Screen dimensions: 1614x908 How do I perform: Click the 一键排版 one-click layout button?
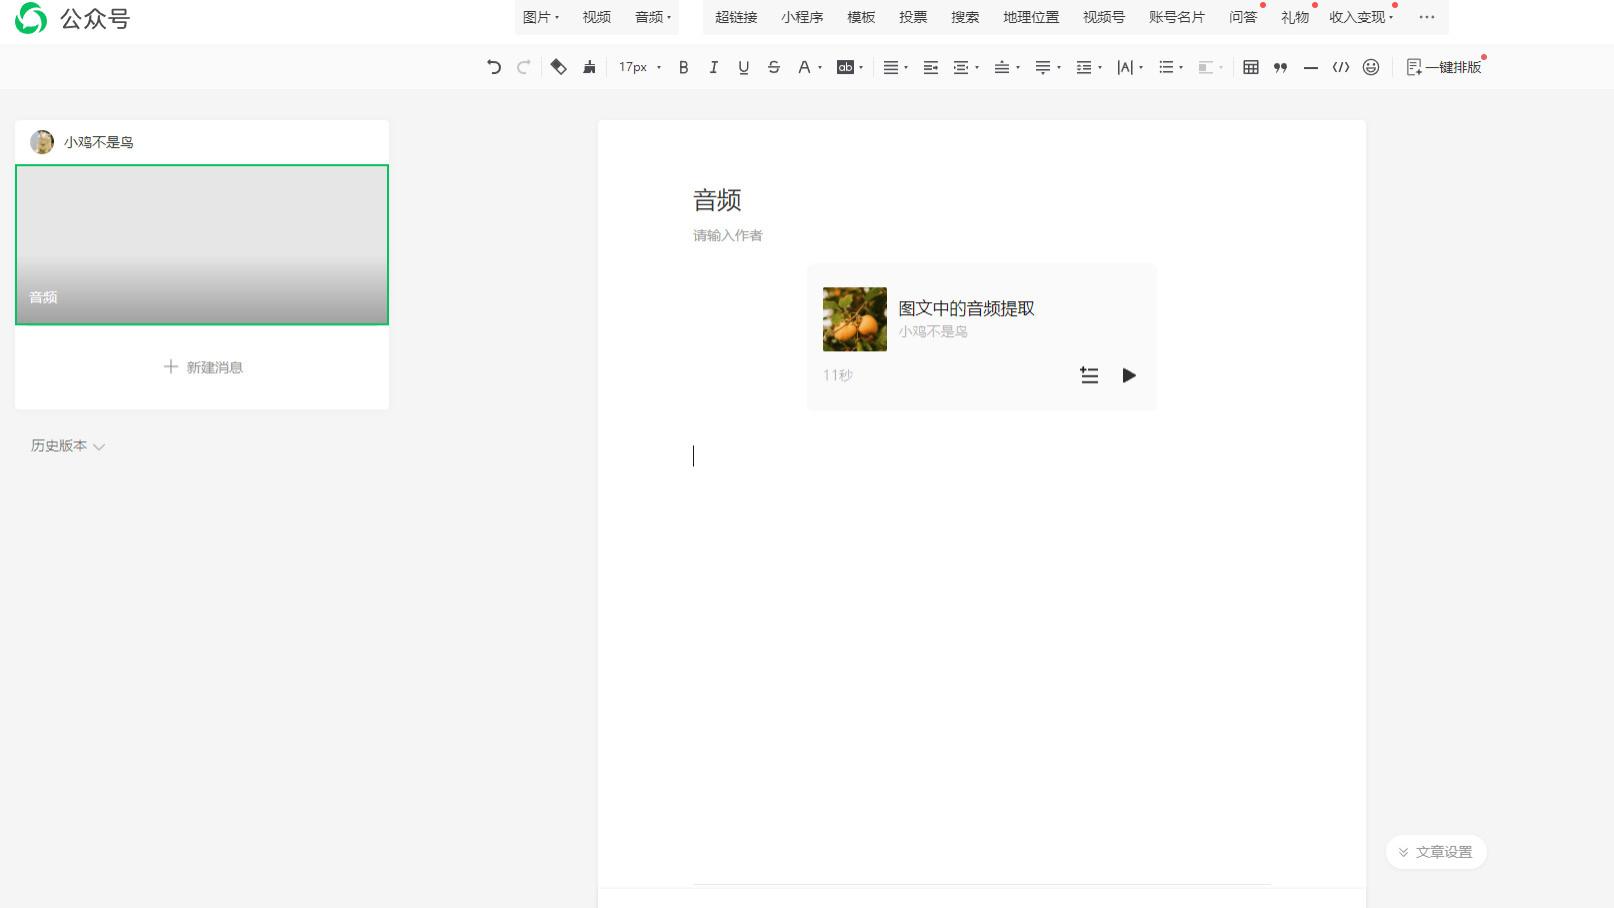tap(1443, 67)
